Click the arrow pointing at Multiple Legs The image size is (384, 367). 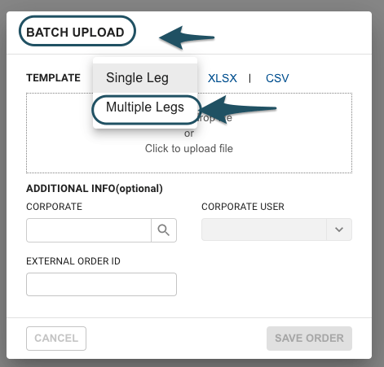[237, 109]
